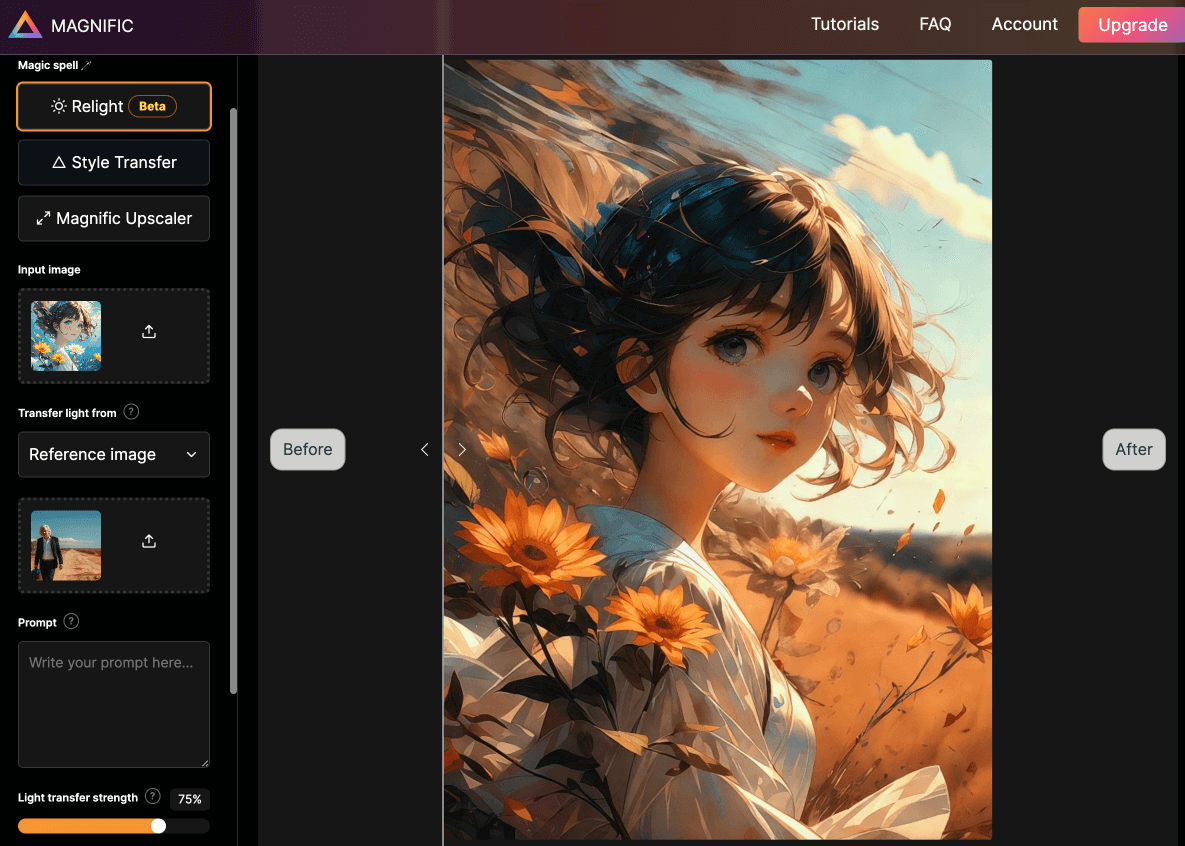1185x846 pixels.
Task: Choose the Magnific Upscaler mode
Action: coord(114,218)
